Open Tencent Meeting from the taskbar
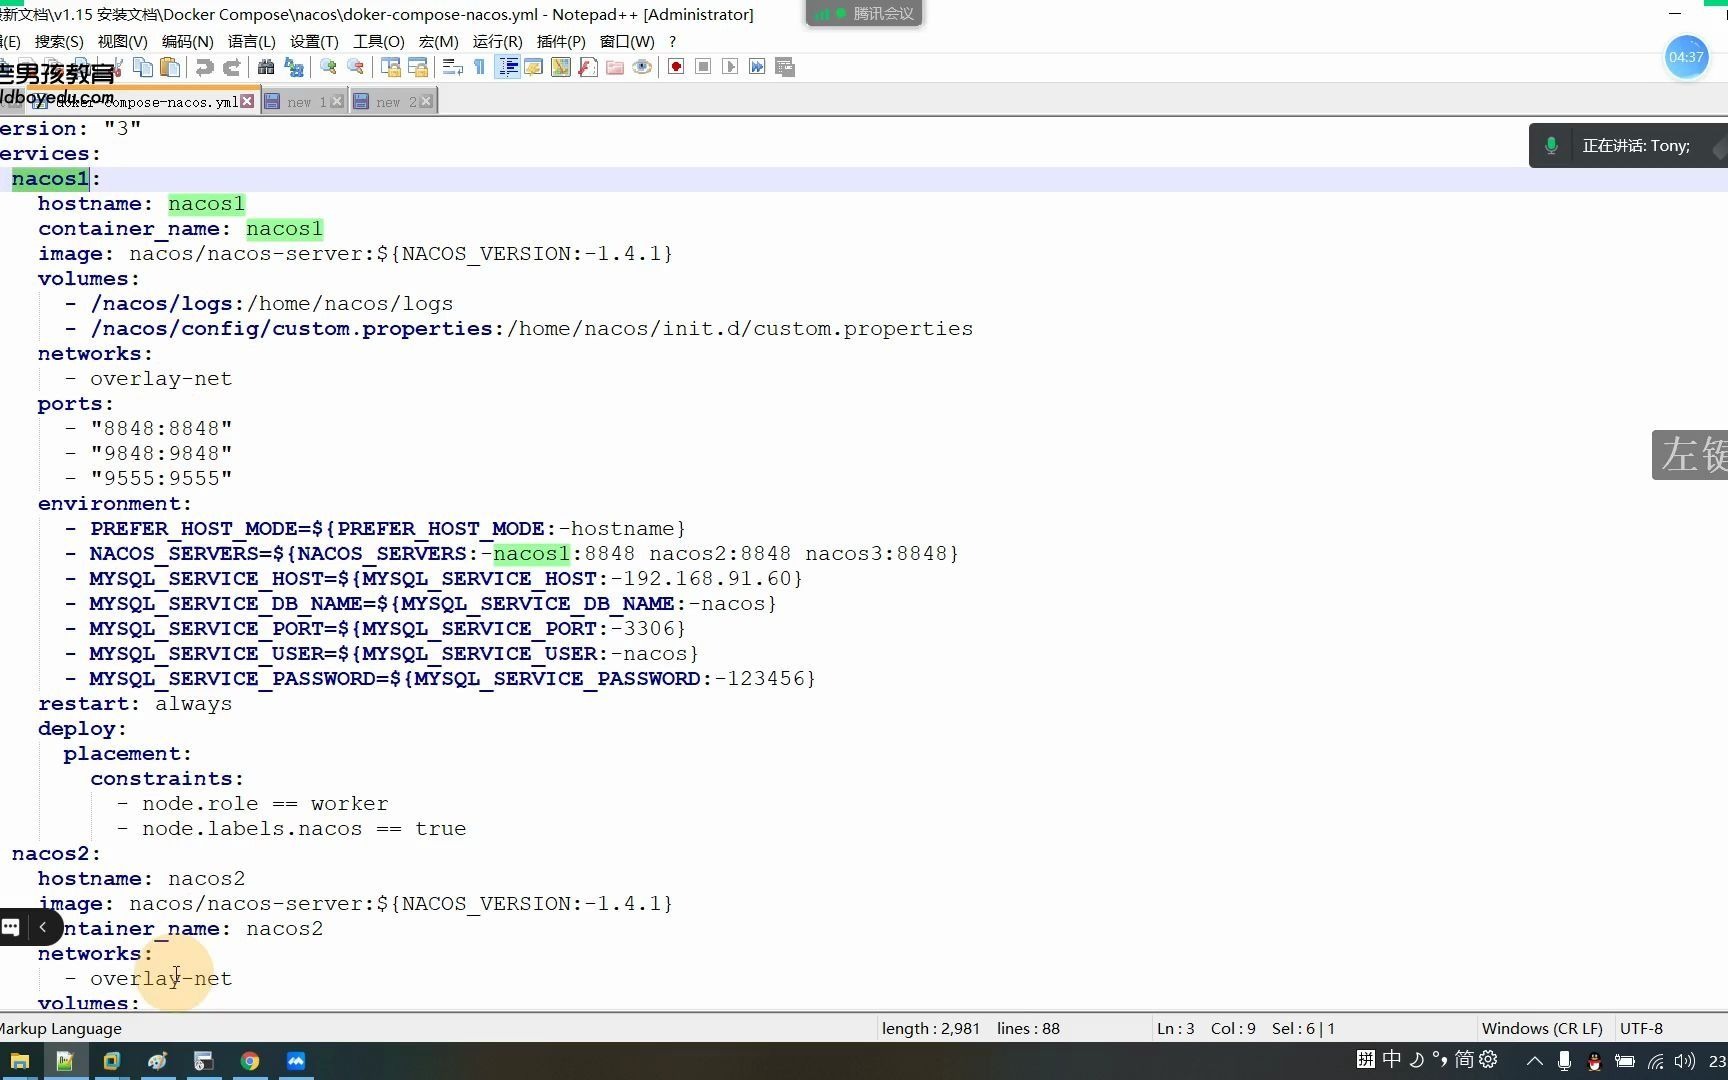Viewport: 1728px width, 1080px height. click(x=296, y=1061)
